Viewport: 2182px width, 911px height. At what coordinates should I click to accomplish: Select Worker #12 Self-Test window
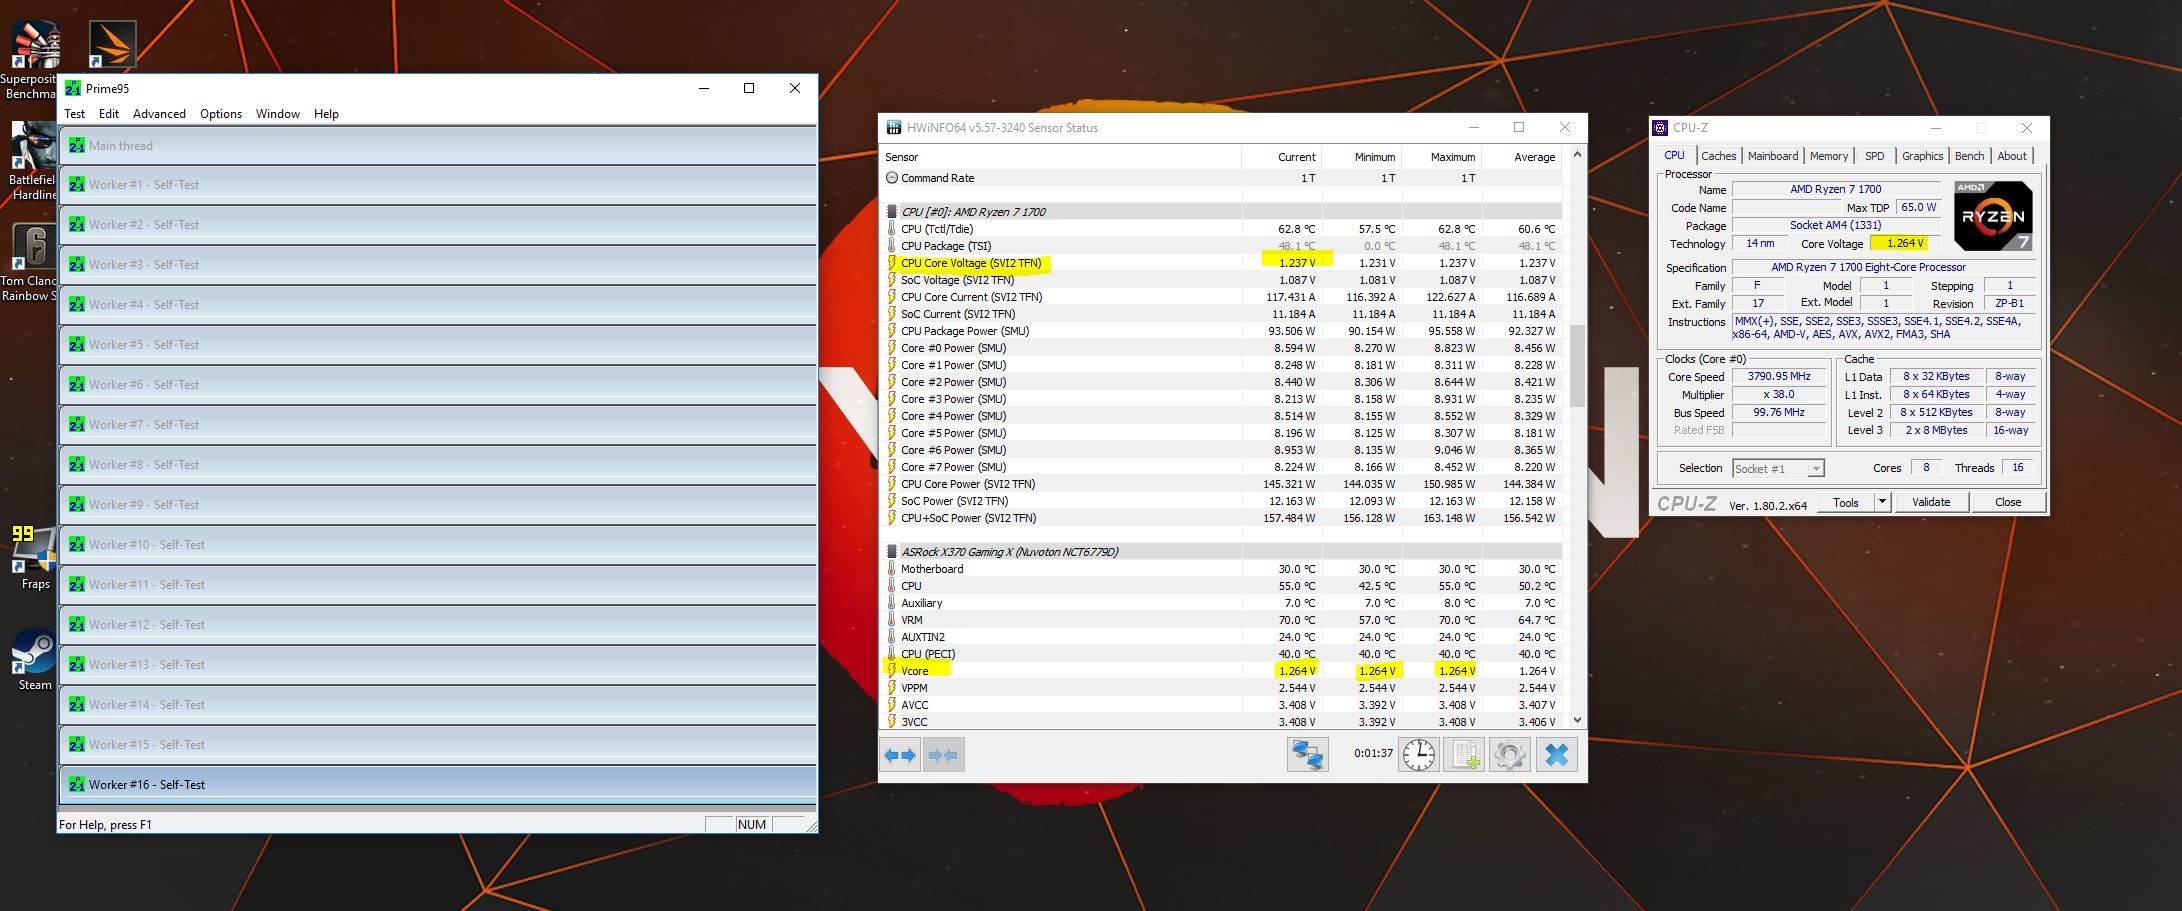[438, 624]
